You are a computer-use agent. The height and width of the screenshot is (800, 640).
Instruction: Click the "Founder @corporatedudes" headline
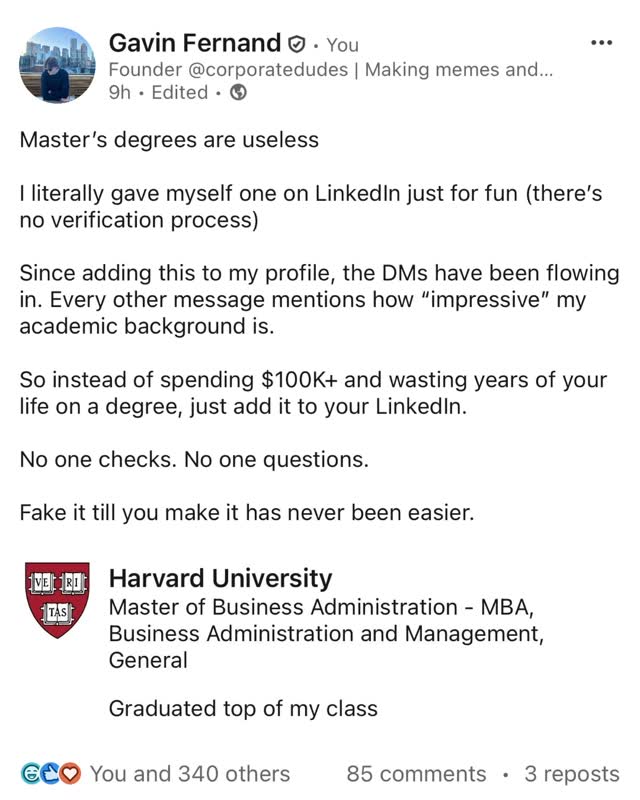tap(330, 69)
